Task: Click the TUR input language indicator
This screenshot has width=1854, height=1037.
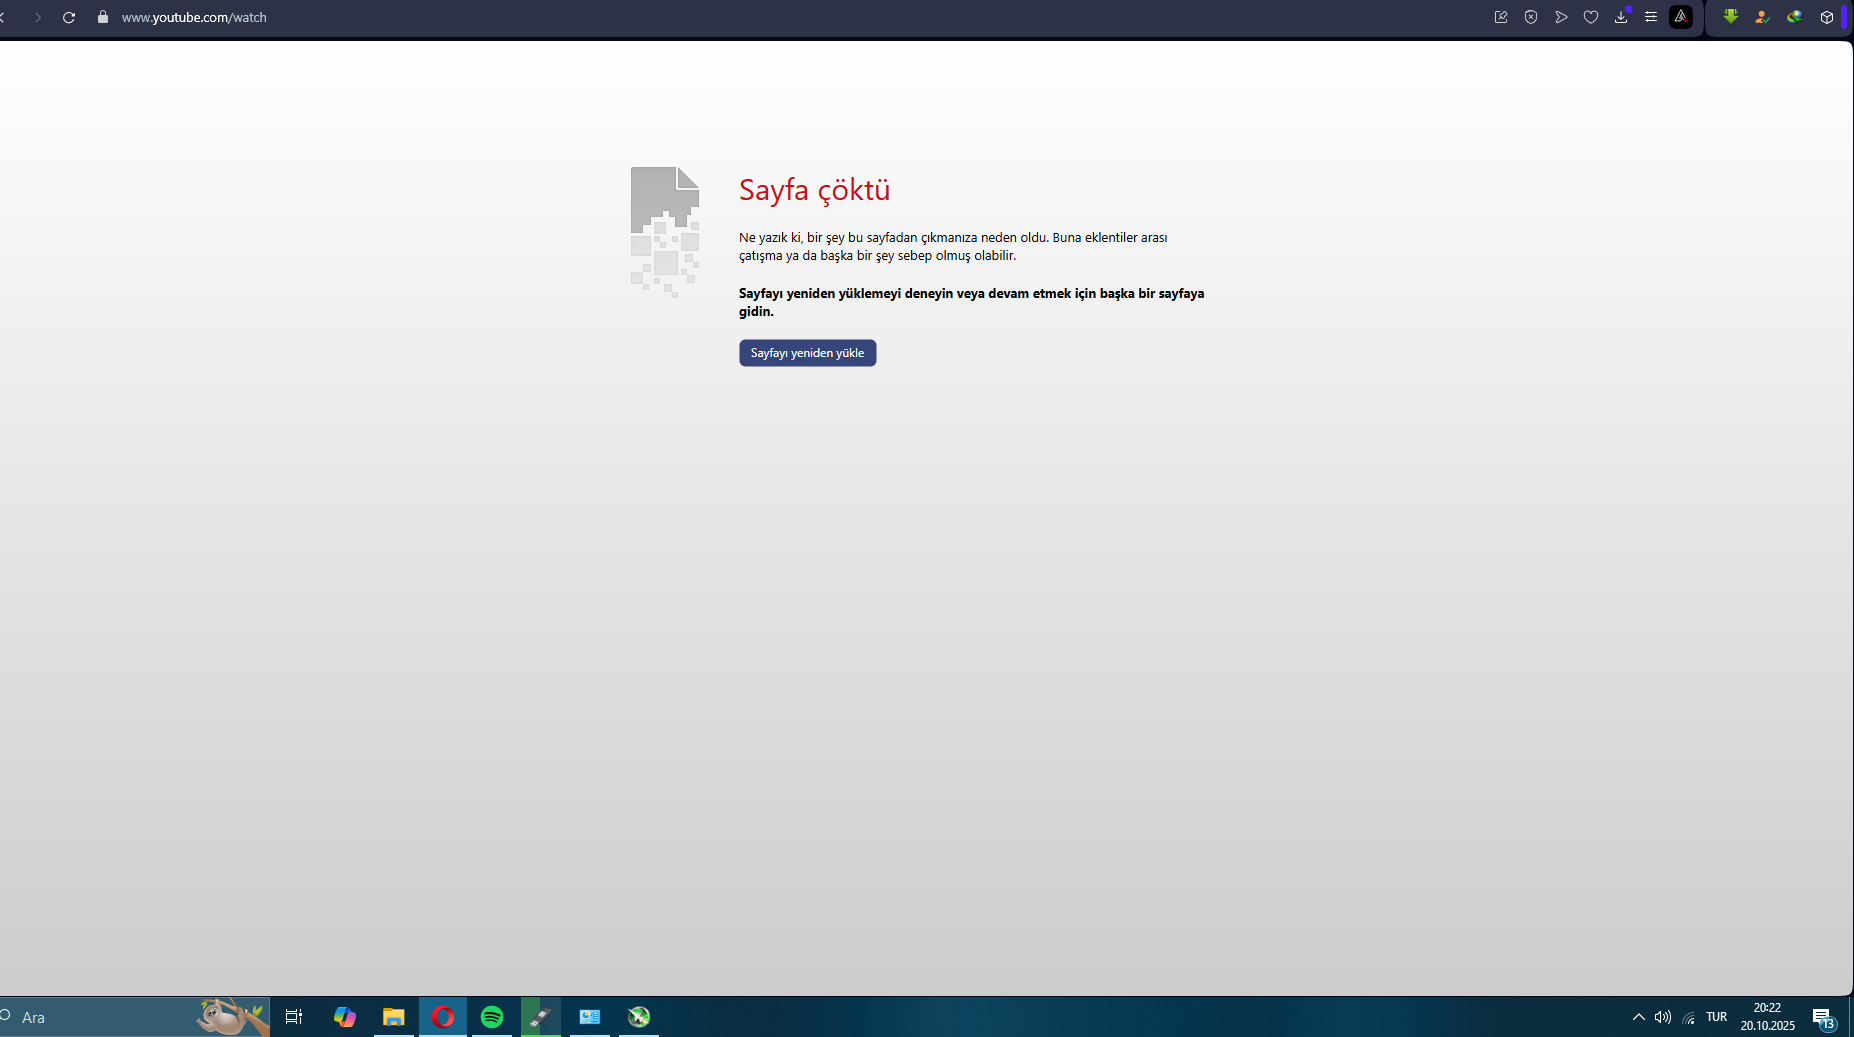Action: click(x=1717, y=1017)
